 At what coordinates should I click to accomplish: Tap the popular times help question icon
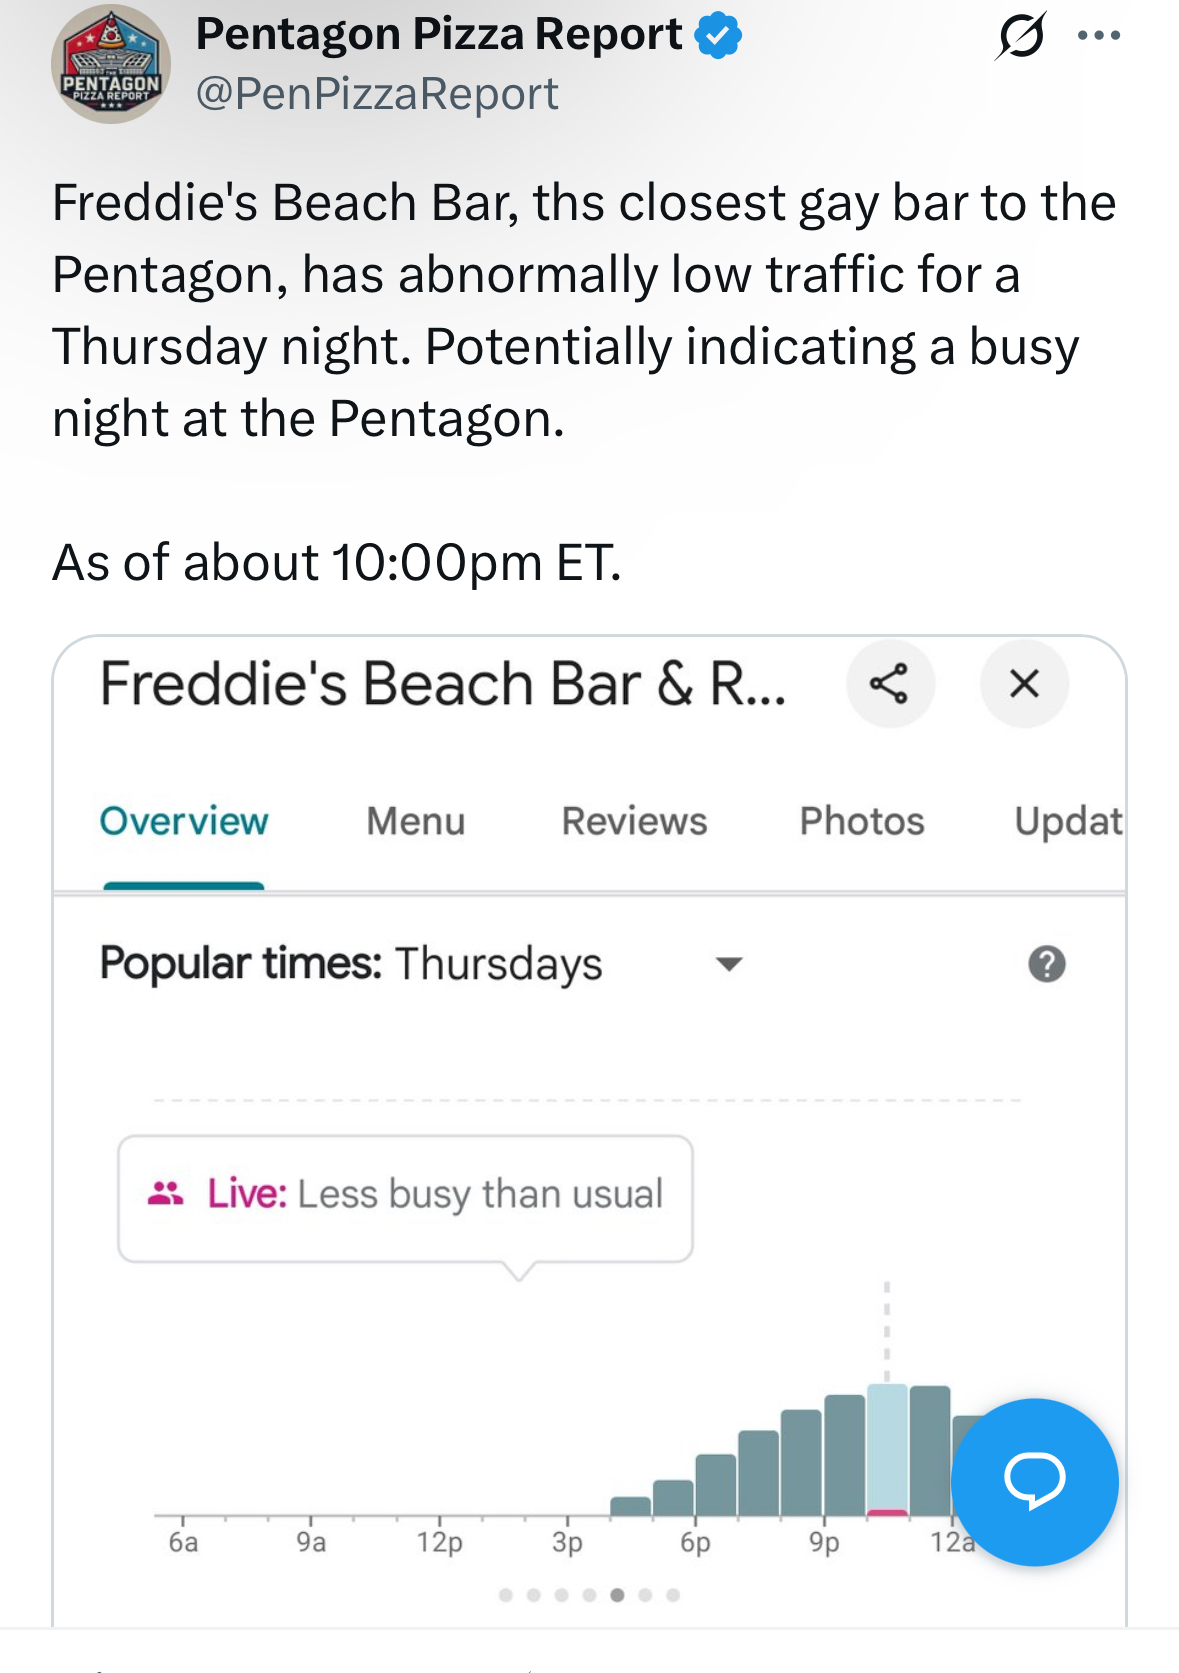click(x=1047, y=964)
